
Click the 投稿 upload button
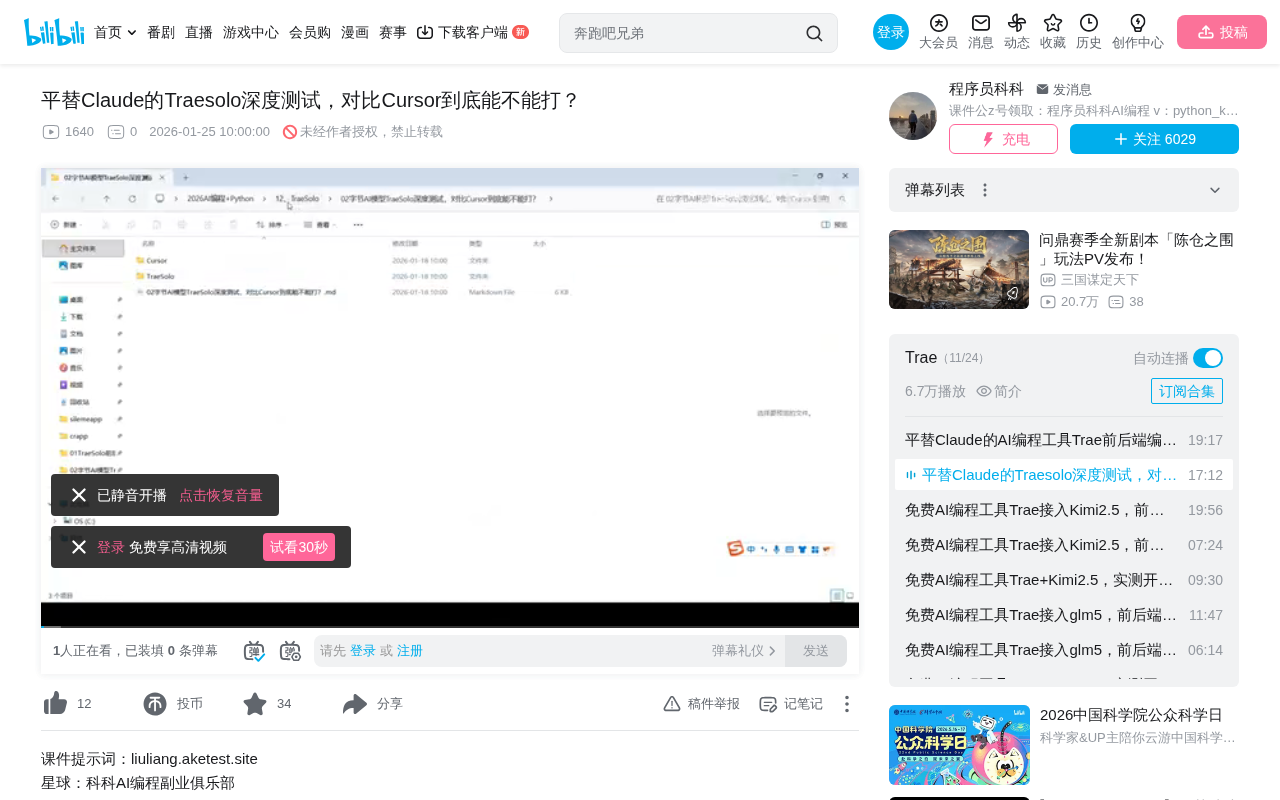point(1222,32)
